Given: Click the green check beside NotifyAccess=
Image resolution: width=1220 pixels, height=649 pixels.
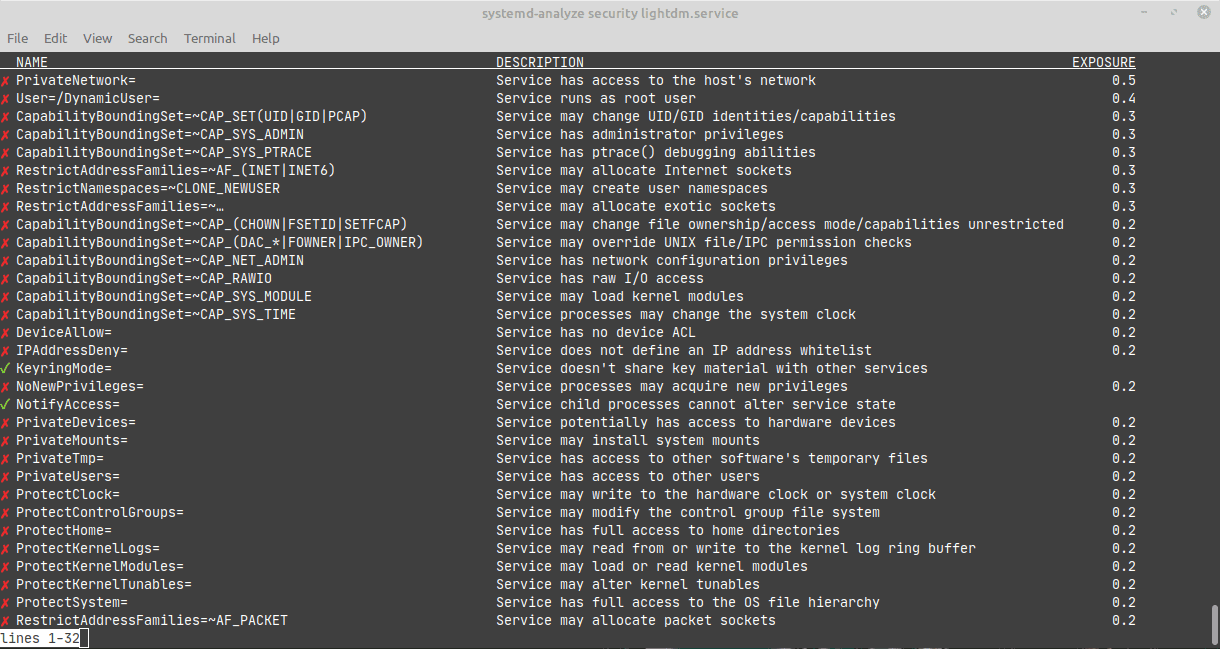Looking at the screenshot, I should [x=6, y=404].
